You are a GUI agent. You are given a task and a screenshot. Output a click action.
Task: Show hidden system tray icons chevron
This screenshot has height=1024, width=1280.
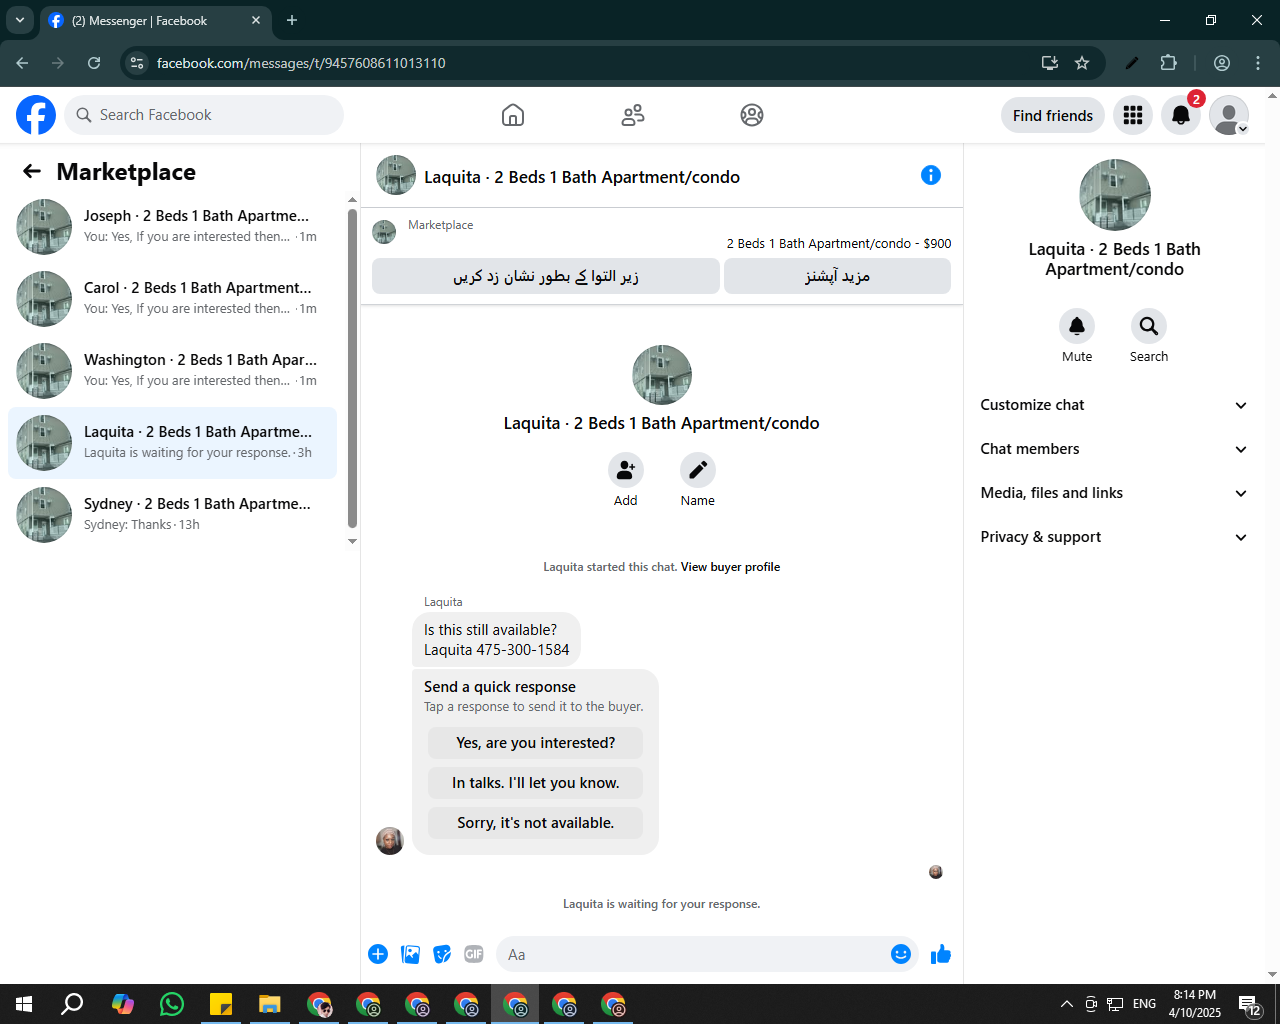click(1066, 1004)
